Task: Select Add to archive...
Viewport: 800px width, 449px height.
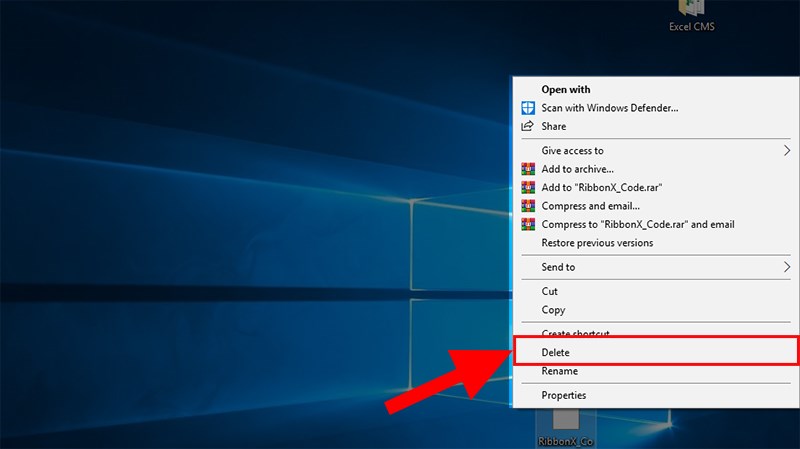Action: (656, 169)
